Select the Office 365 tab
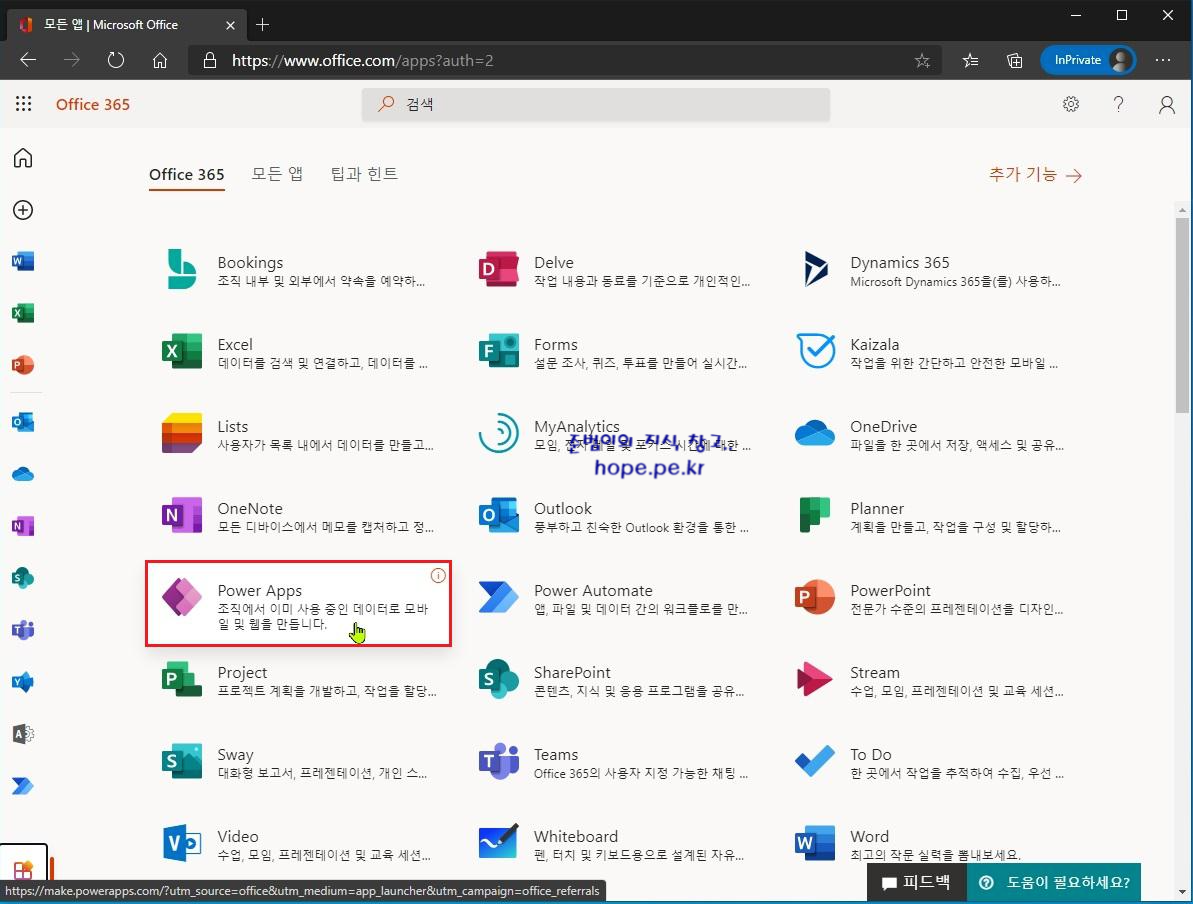 point(186,174)
